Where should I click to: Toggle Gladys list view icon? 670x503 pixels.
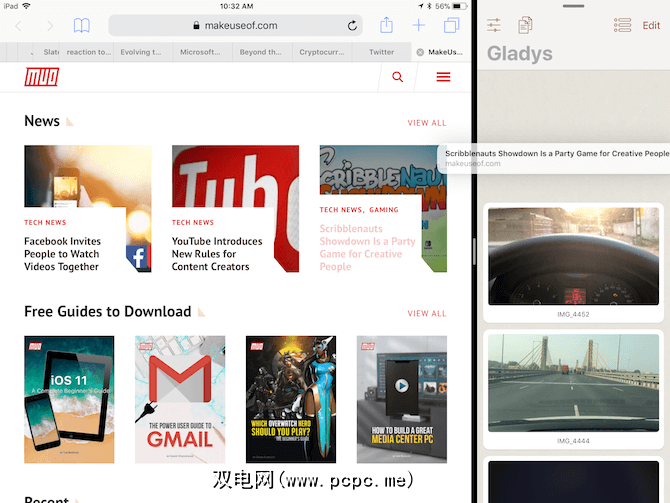(622, 25)
